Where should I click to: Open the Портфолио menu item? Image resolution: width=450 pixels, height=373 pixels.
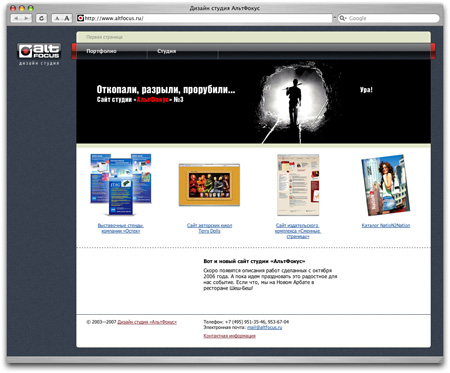click(101, 51)
